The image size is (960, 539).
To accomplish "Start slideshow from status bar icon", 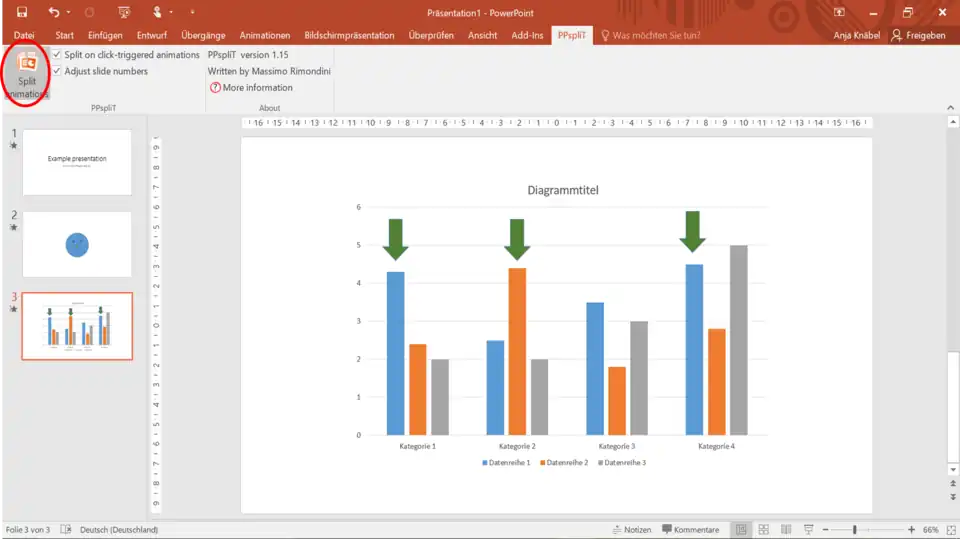I will coord(807,529).
